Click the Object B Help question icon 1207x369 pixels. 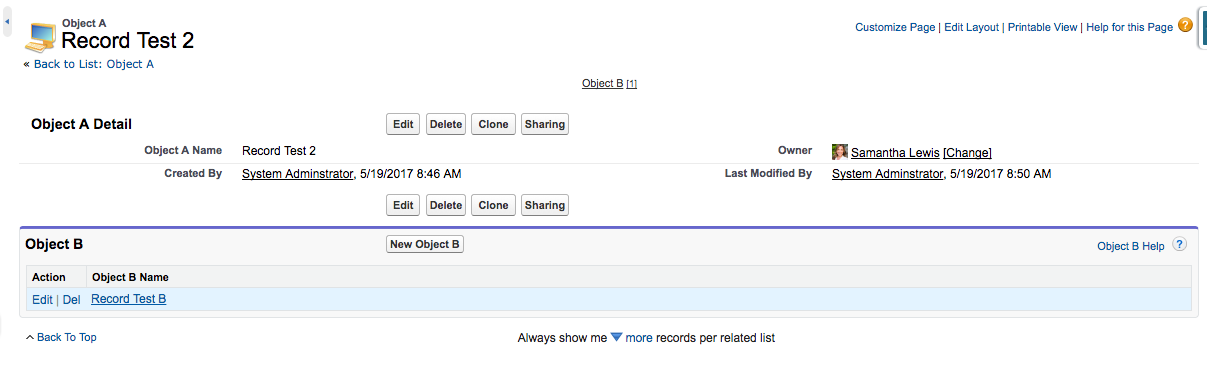click(x=1179, y=245)
